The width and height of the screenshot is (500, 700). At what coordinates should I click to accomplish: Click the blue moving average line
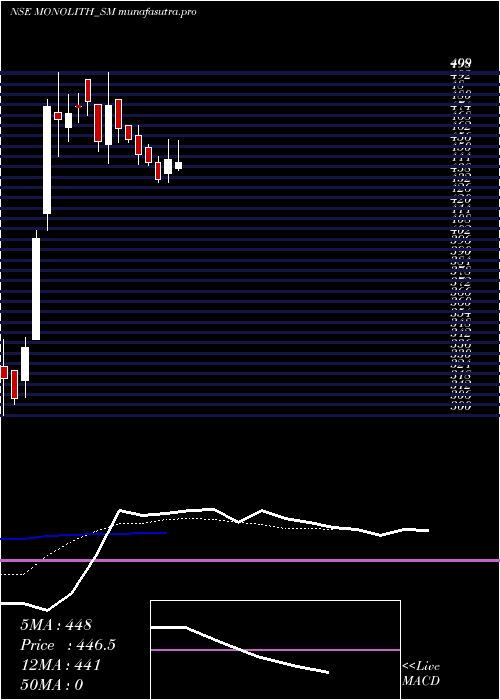(x=83, y=535)
